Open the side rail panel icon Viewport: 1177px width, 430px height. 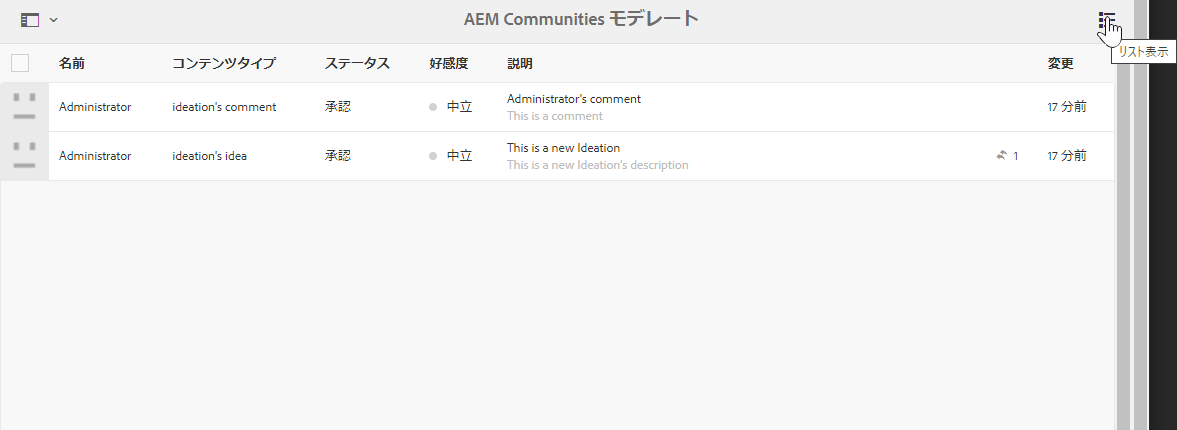30,20
